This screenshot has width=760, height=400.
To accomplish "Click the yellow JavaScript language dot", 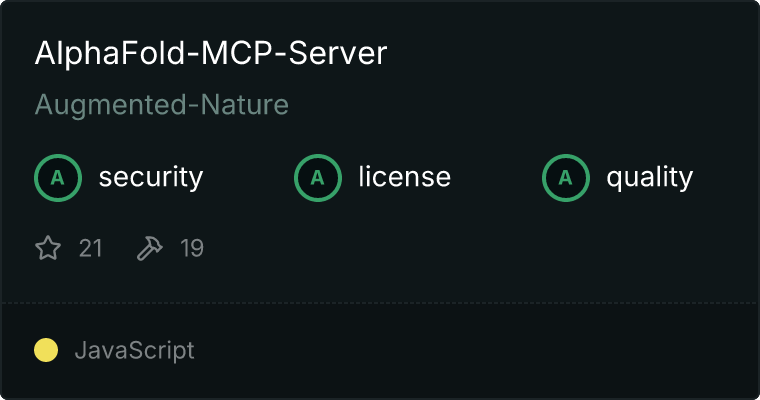I will 46,350.
